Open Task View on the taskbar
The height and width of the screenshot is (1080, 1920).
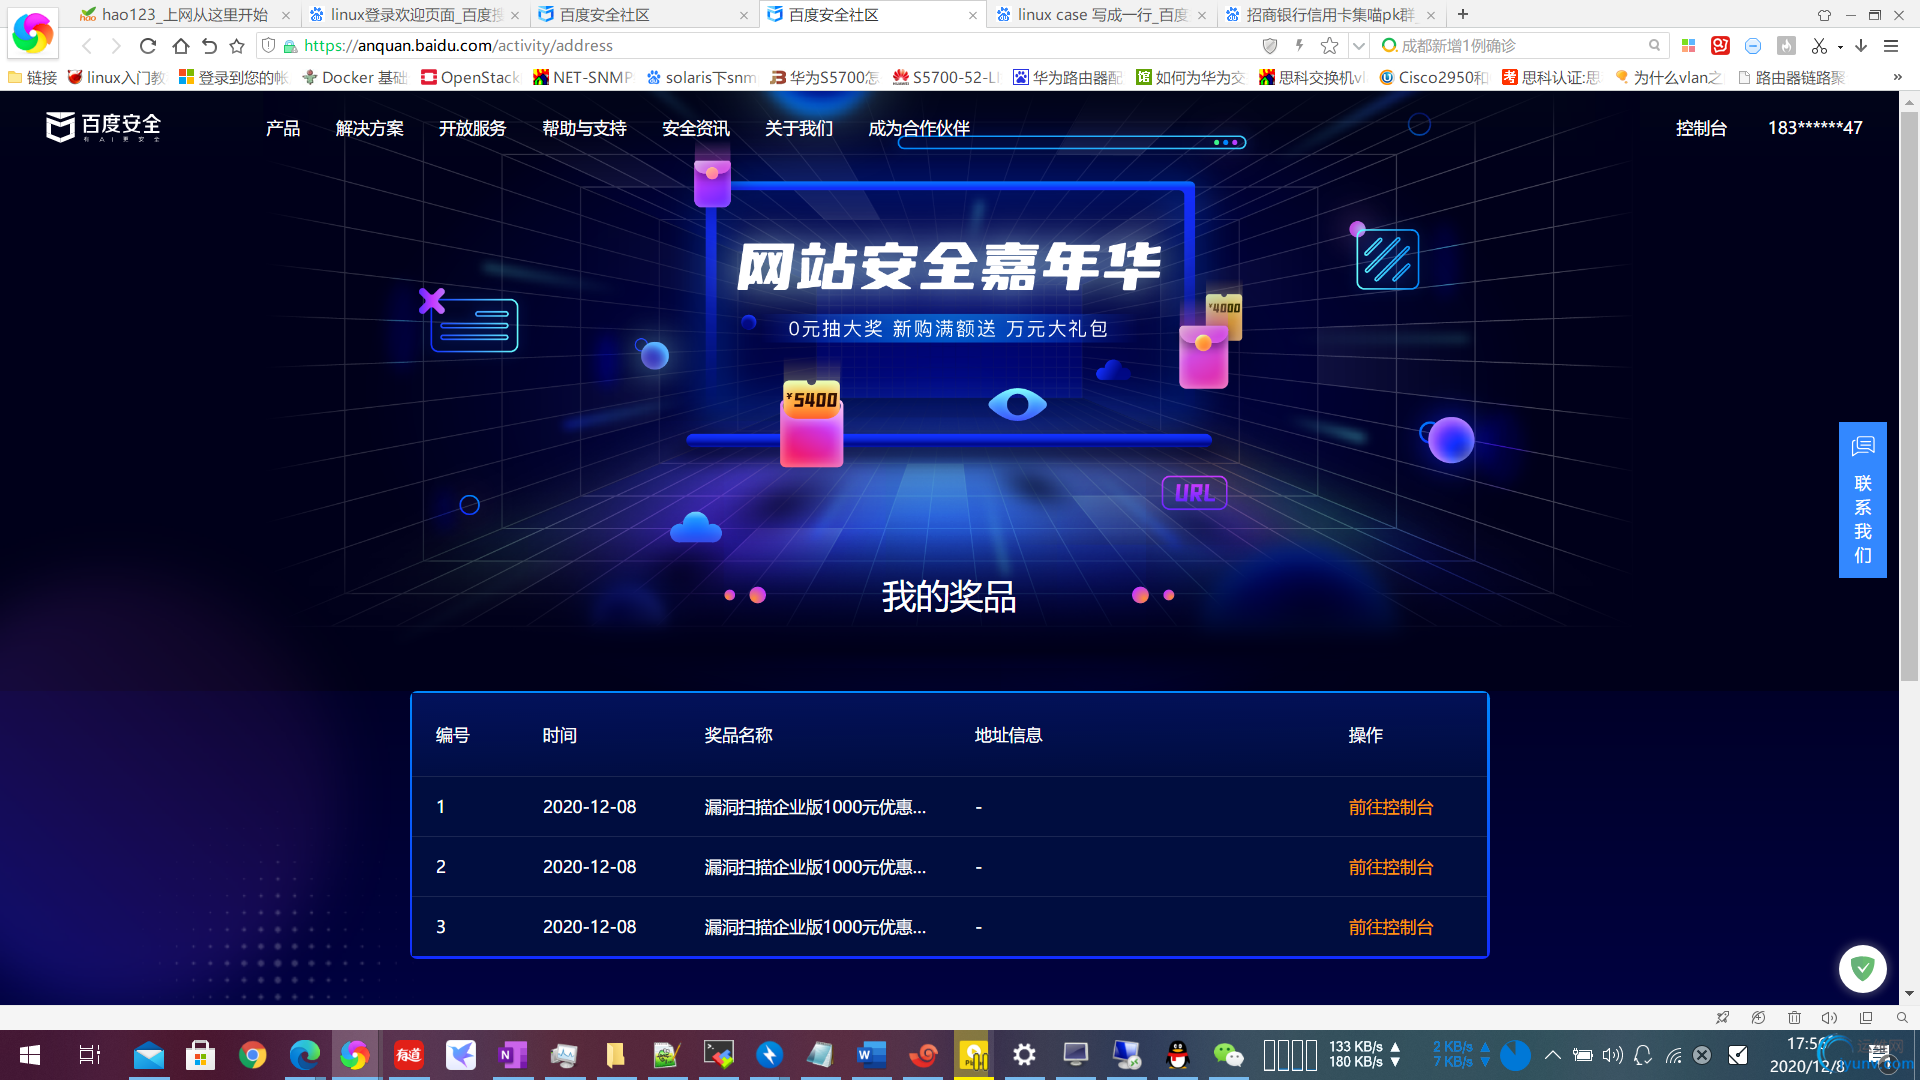click(x=89, y=1055)
